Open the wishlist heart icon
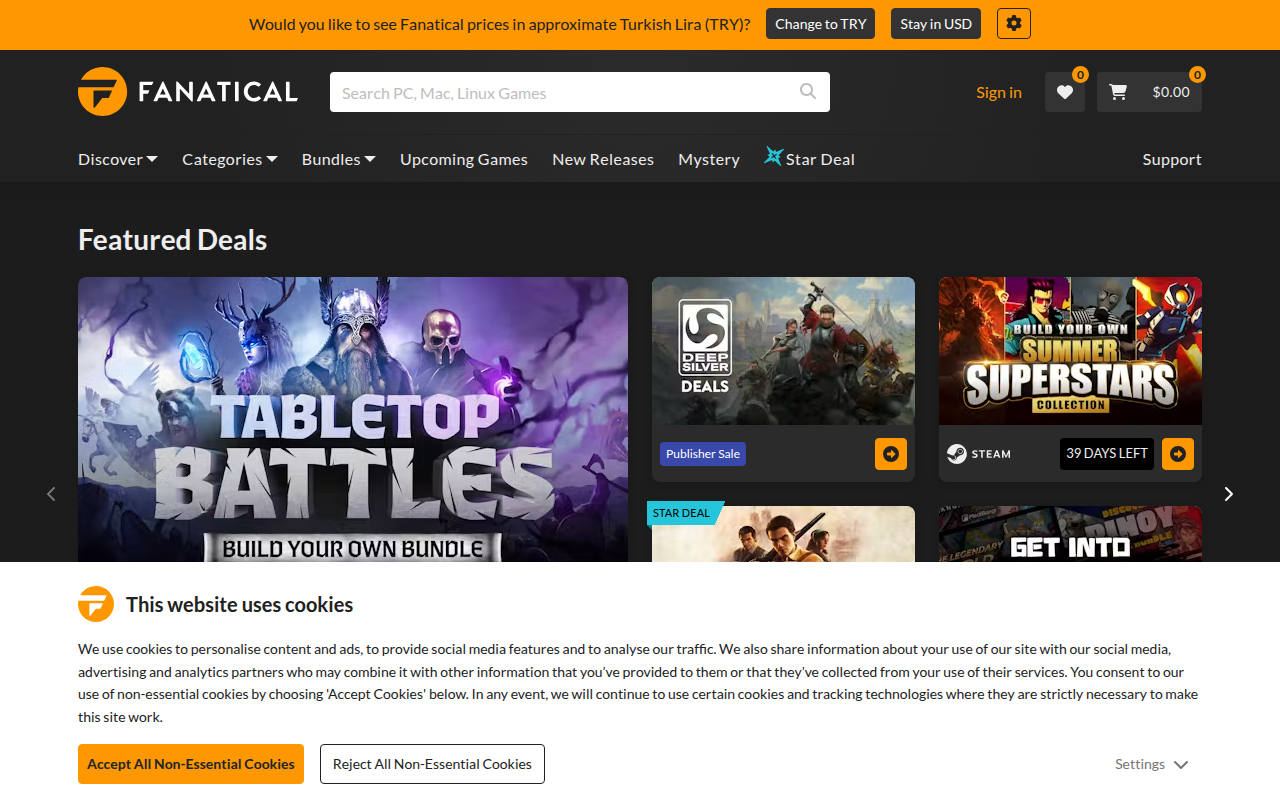 click(x=1065, y=92)
